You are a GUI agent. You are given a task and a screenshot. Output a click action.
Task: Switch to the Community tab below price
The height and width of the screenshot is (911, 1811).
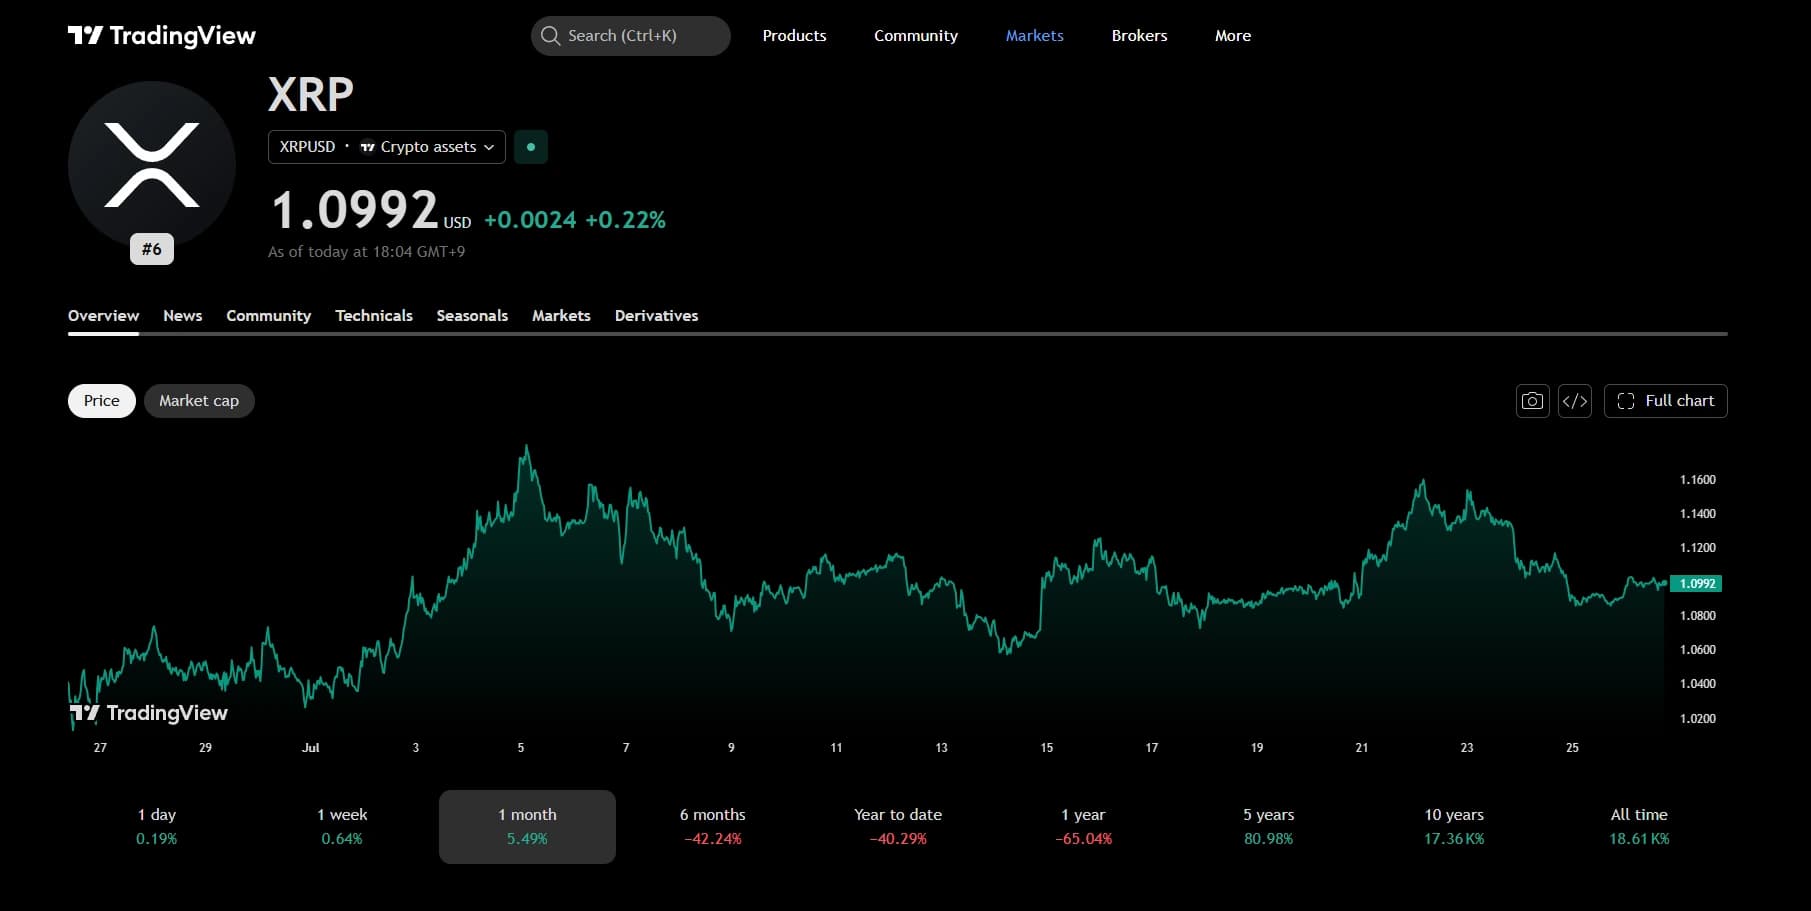click(x=269, y=316)
